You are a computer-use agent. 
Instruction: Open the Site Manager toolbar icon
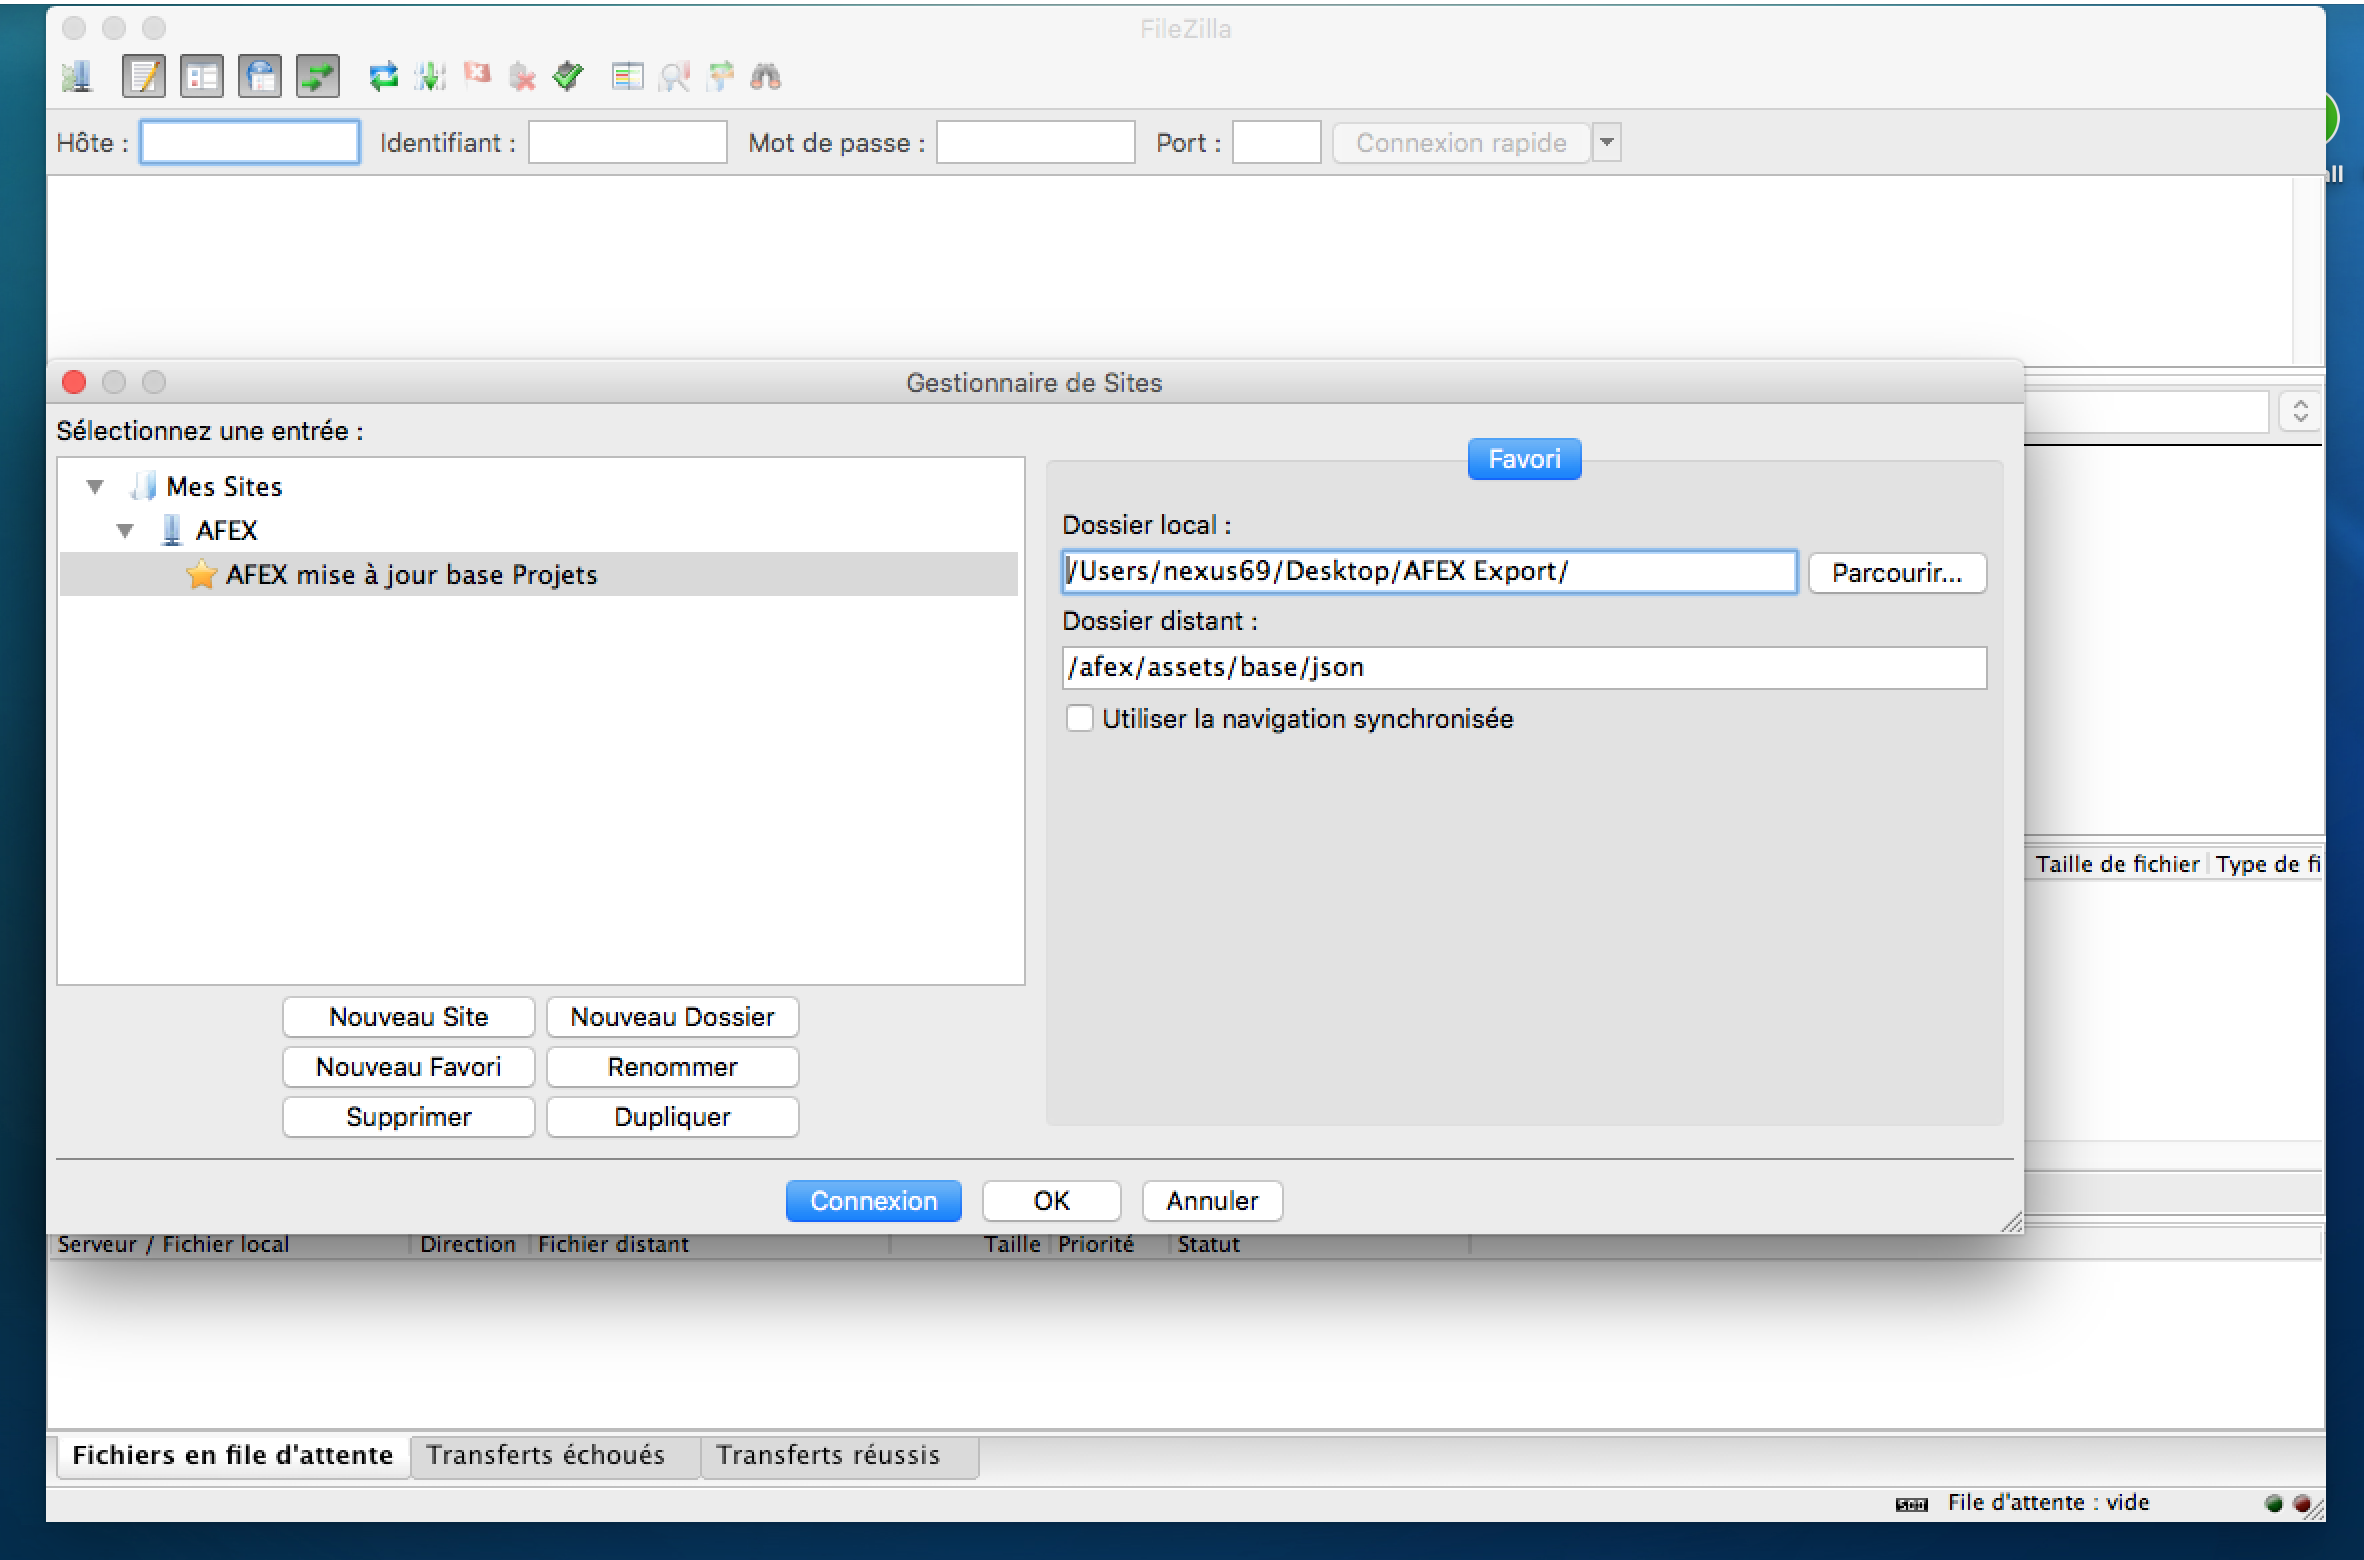[76, 76]
